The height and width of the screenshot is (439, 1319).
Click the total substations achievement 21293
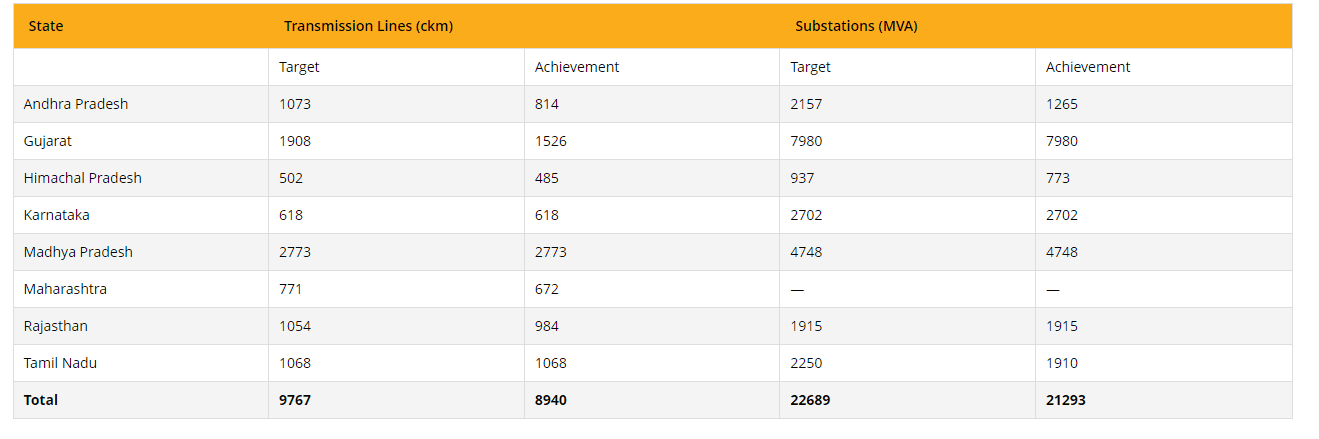1066,400
